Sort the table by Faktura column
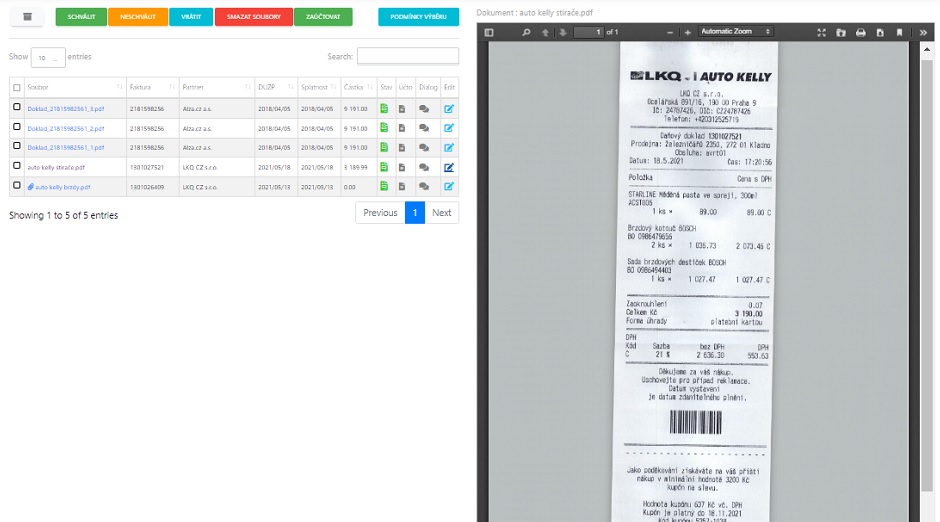This screenshot has width=940, height=522. click(151, 87)
